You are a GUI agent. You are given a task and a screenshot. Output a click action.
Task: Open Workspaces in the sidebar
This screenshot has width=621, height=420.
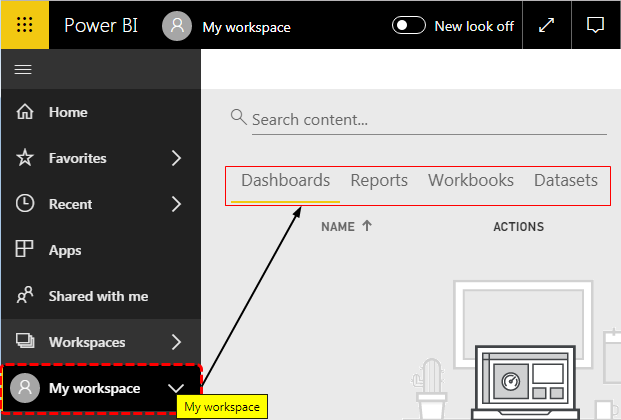pyautogui.click(x=101, y=342)
